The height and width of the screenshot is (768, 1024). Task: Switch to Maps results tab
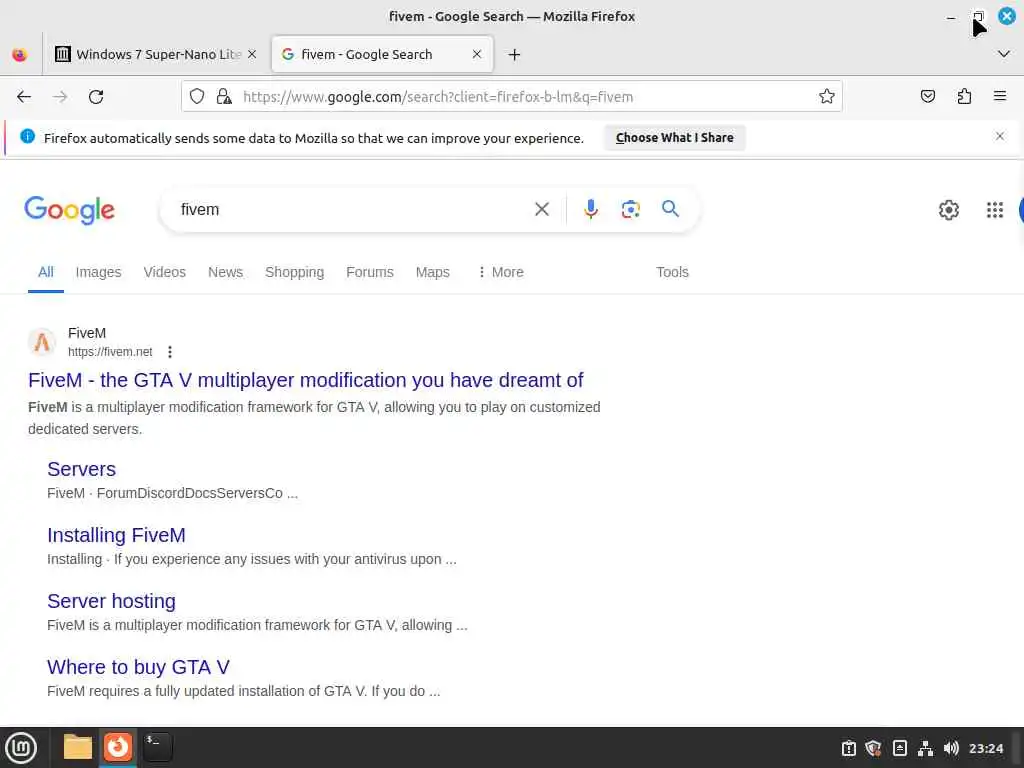click(432, 272)
